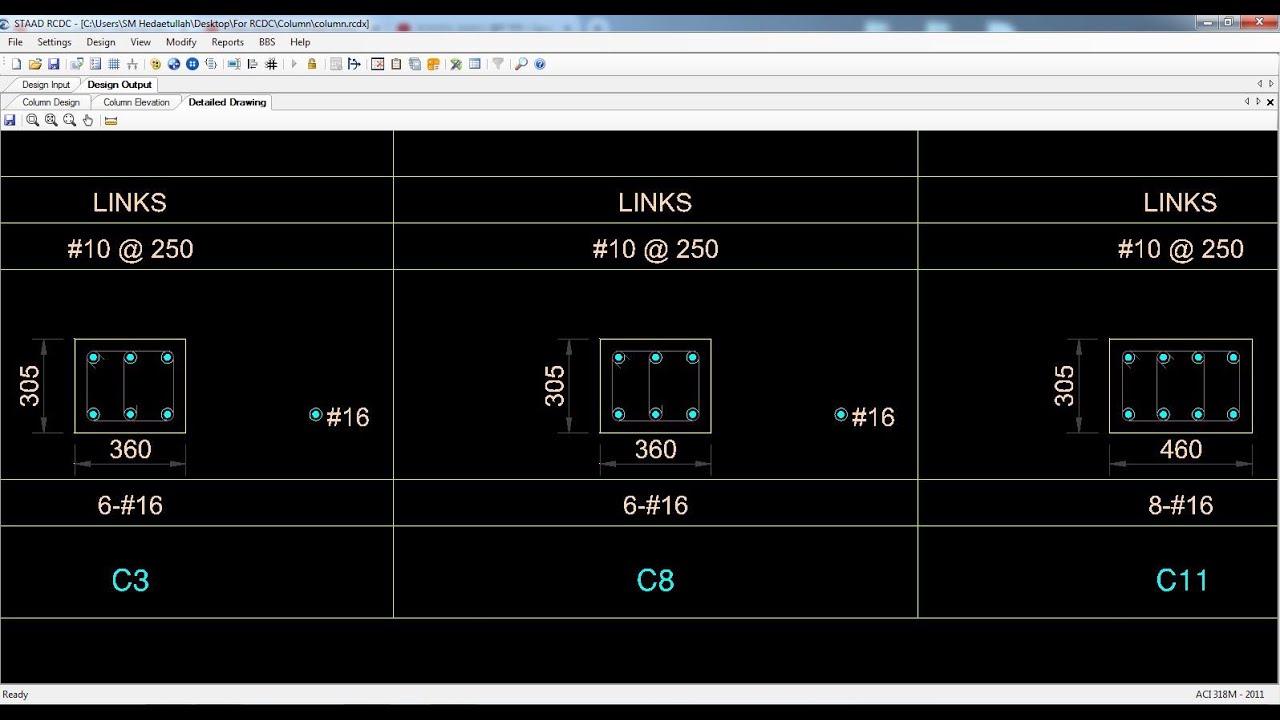Click the C11 column cross-section drawing
The height and width of the screenshot is (720, 1280).
pyautogui.click(x=1181, y=386)
